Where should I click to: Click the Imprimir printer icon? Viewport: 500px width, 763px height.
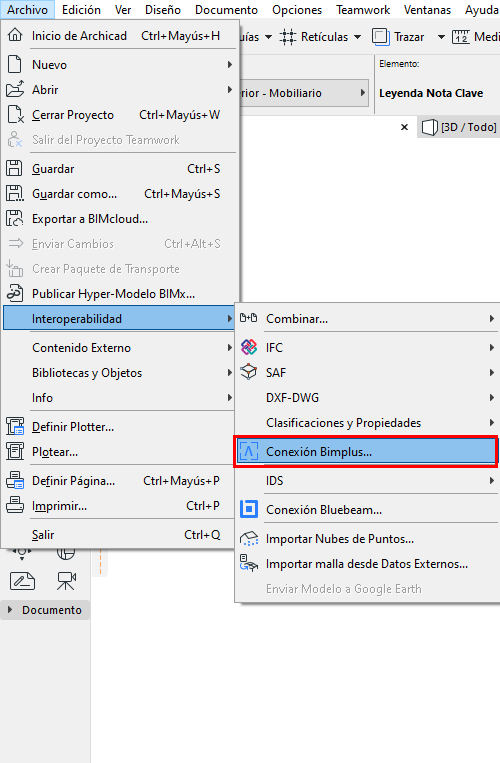15,506
